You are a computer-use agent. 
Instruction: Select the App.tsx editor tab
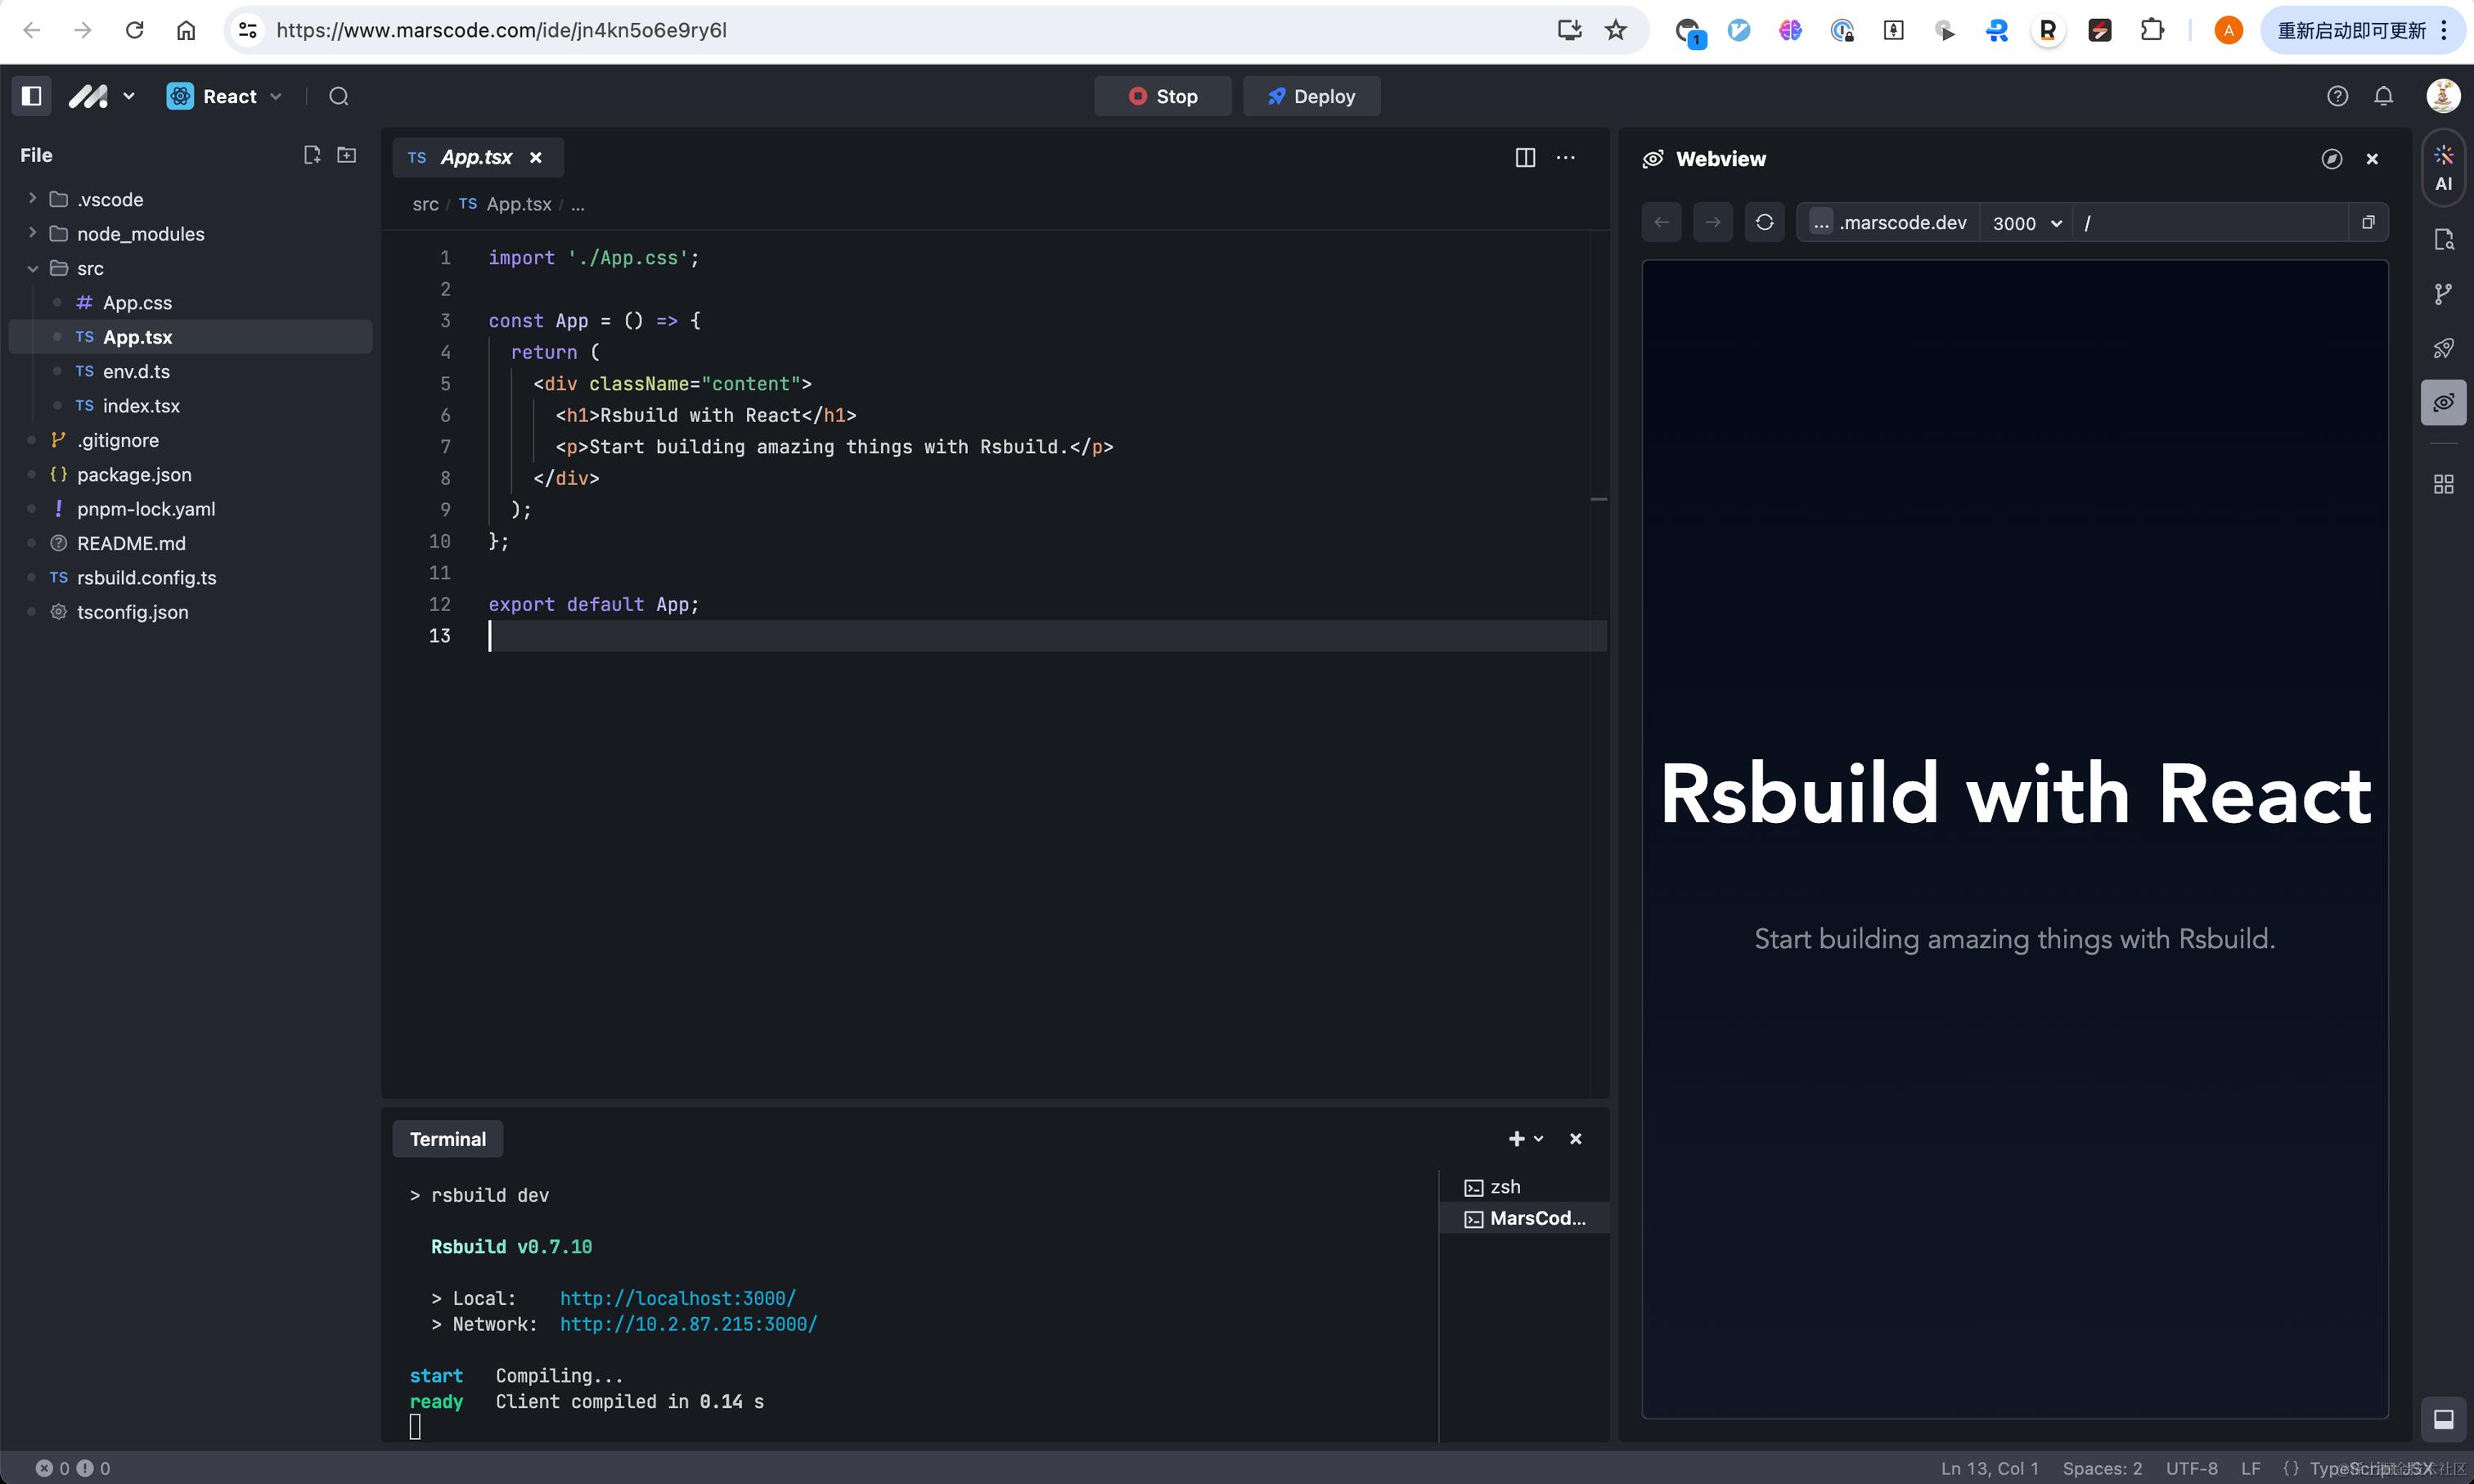click(x=476, y=158)
